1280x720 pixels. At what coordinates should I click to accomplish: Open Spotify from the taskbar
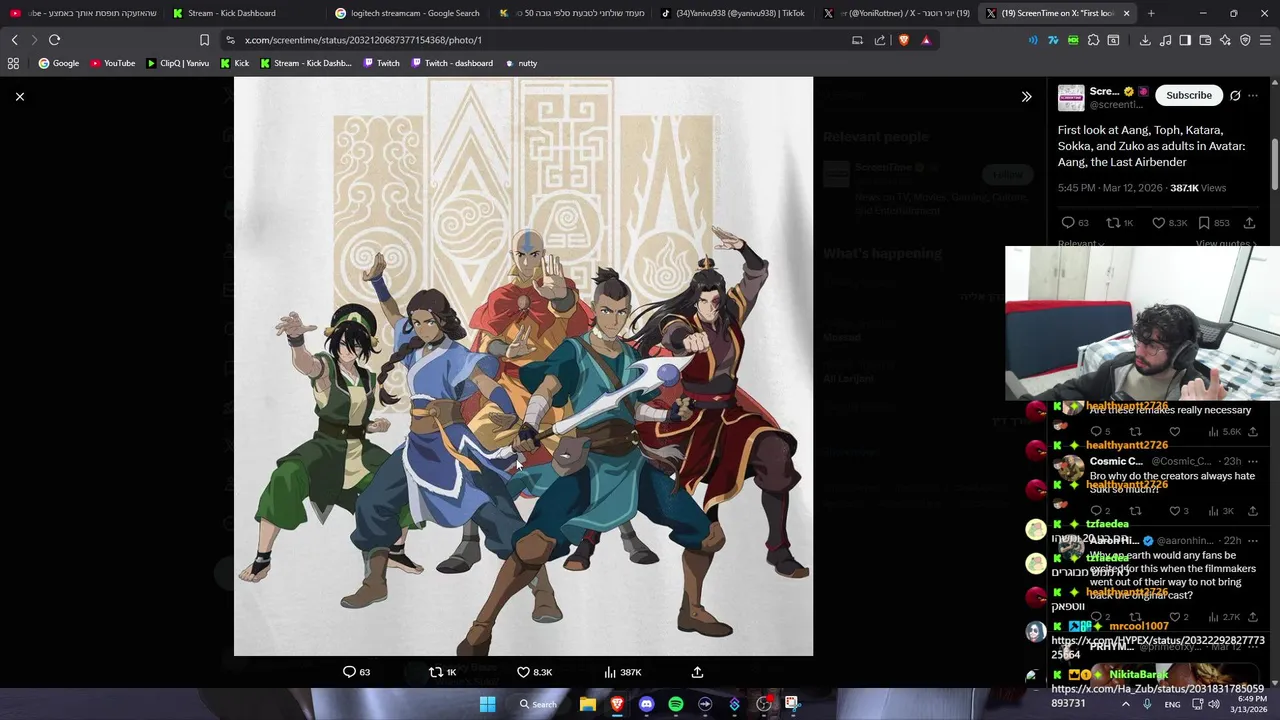tap(675, 704)
